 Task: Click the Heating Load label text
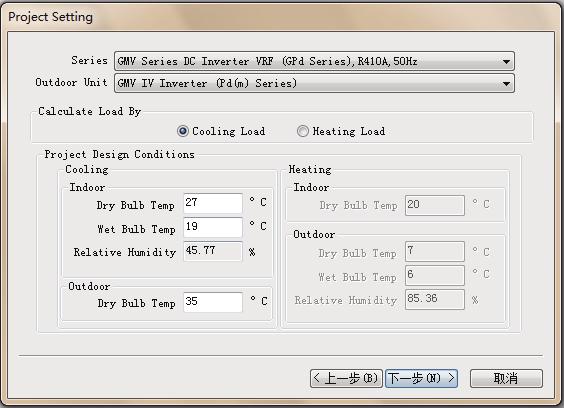(x=349, y=131)
